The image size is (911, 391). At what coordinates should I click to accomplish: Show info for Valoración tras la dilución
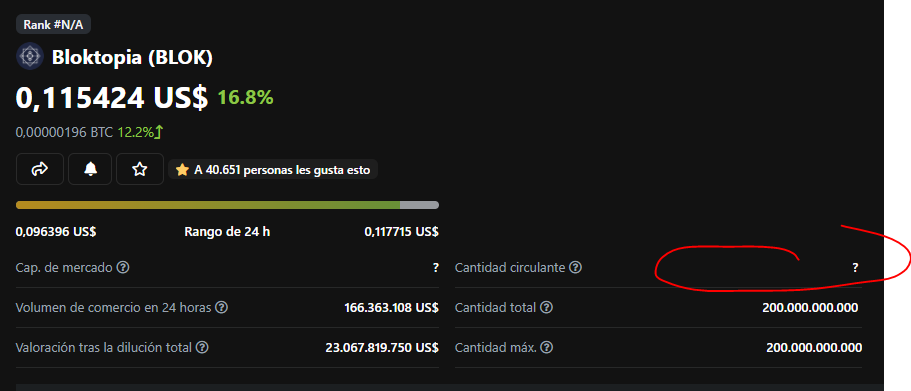202,347
